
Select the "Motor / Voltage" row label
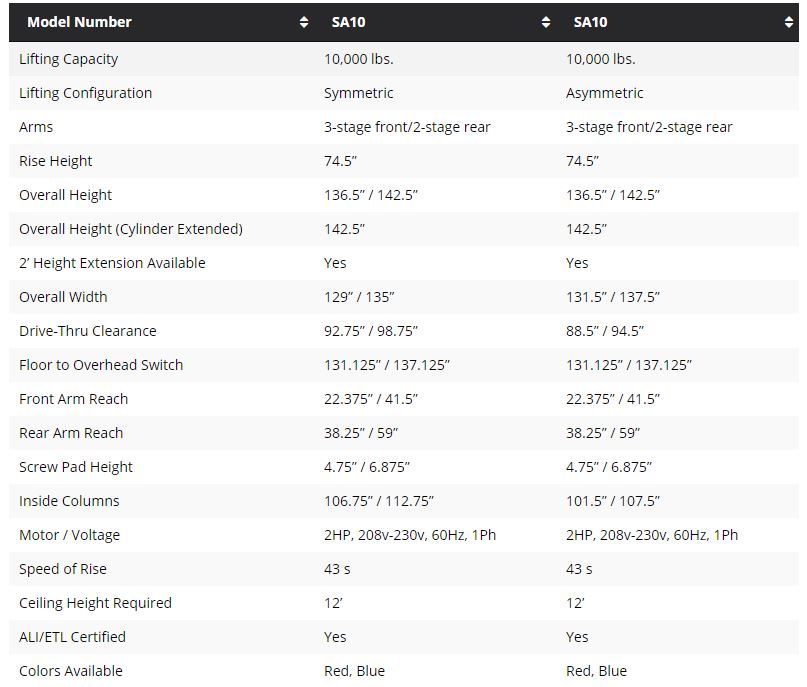pos(69,535)
